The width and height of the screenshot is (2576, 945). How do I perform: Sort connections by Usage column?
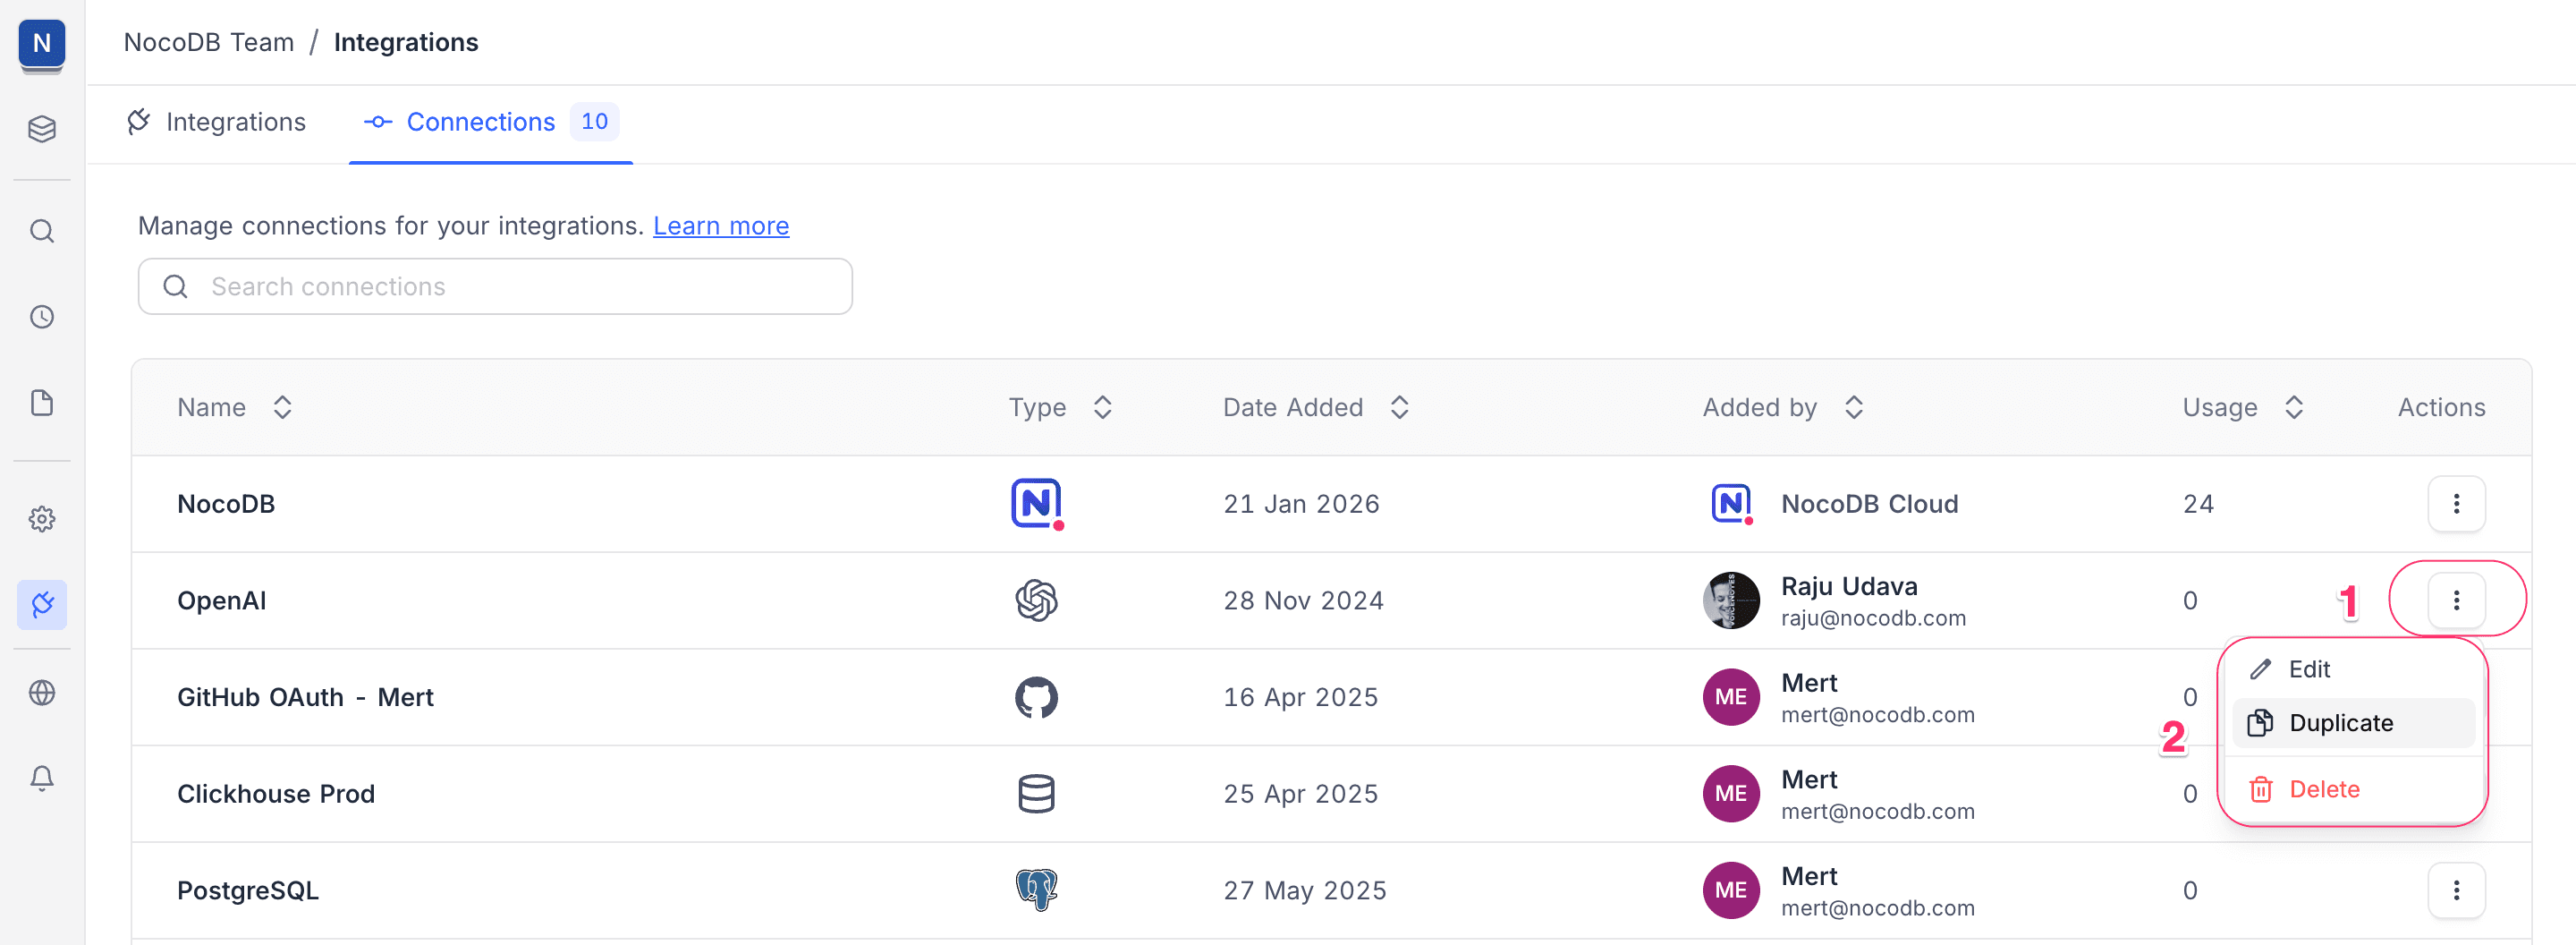2293,407
